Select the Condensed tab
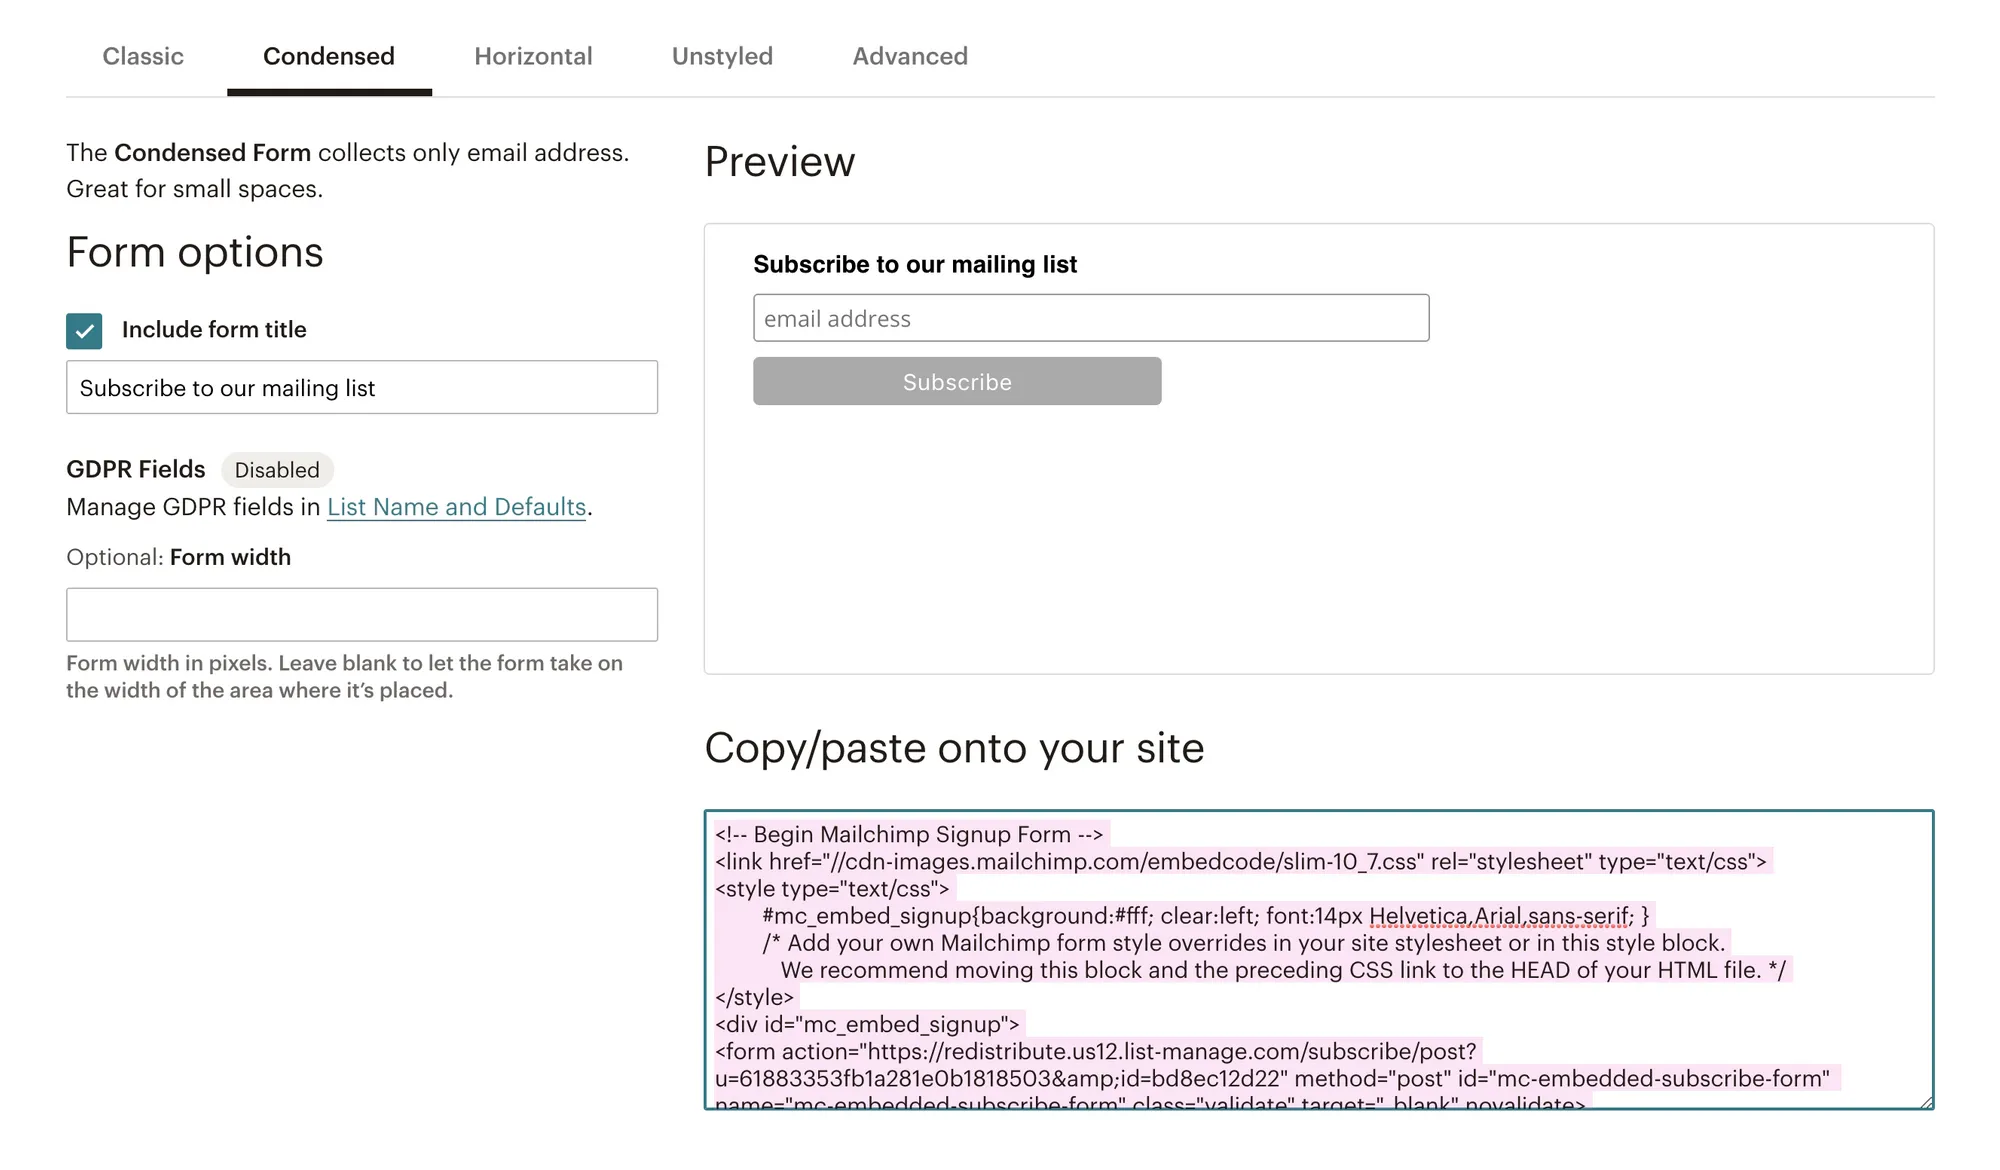Screen dimensions: 2000x1170 328,56
